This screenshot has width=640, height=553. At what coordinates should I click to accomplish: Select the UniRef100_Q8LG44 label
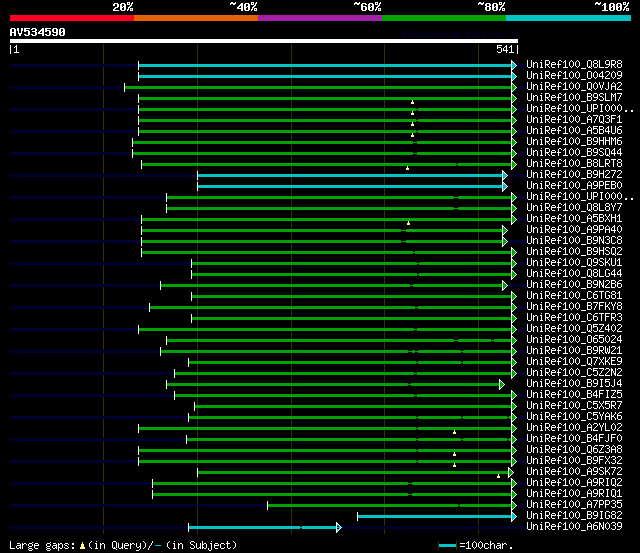(574, 274)
